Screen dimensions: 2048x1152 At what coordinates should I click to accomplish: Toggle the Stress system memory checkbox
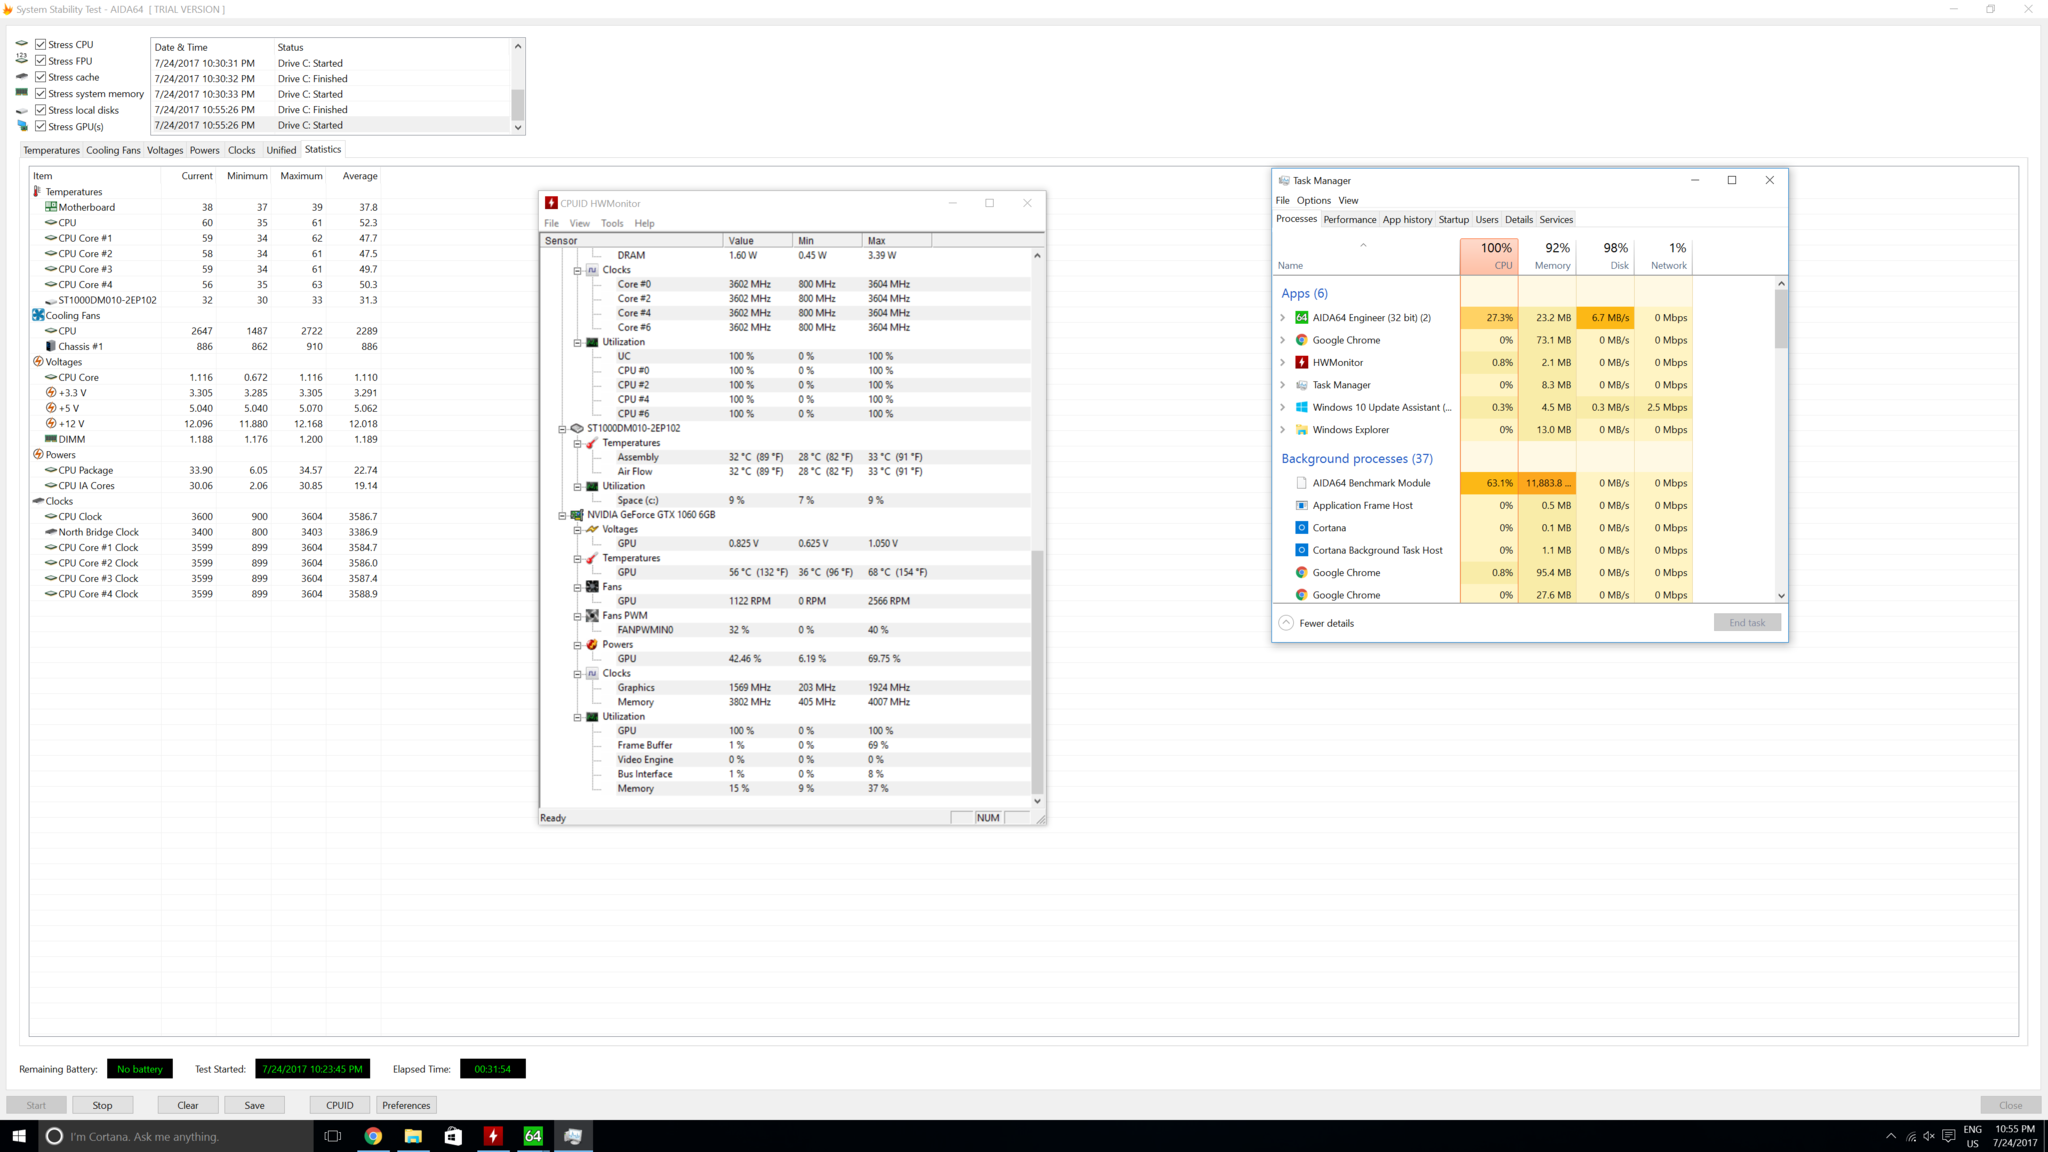click(x=41, y=94)
